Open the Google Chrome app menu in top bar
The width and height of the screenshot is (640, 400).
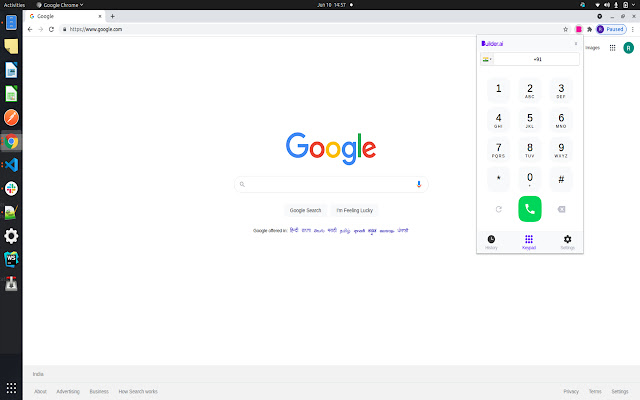[60, 5]
